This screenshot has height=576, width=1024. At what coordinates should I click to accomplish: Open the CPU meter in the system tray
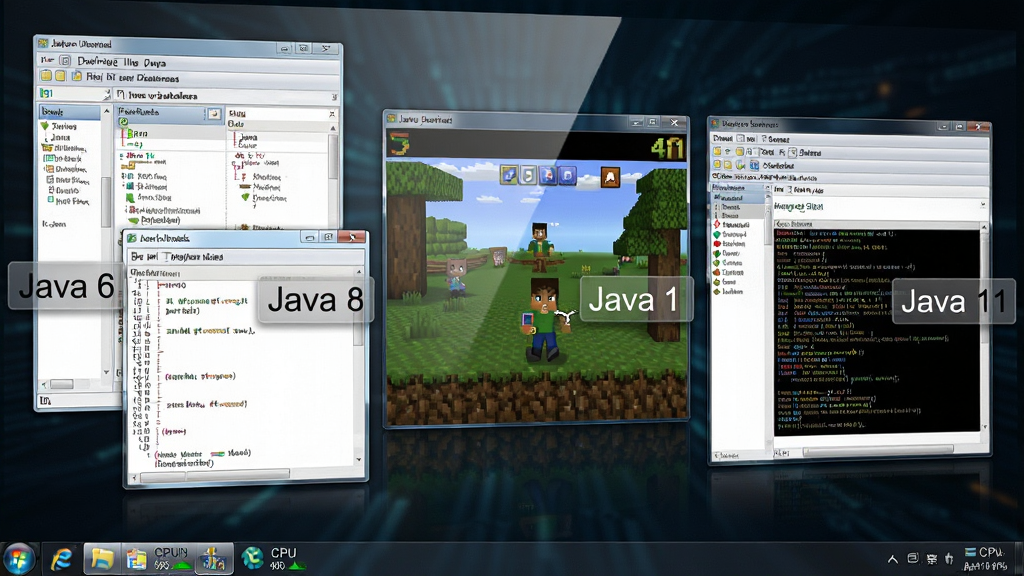tap(985, 559)
